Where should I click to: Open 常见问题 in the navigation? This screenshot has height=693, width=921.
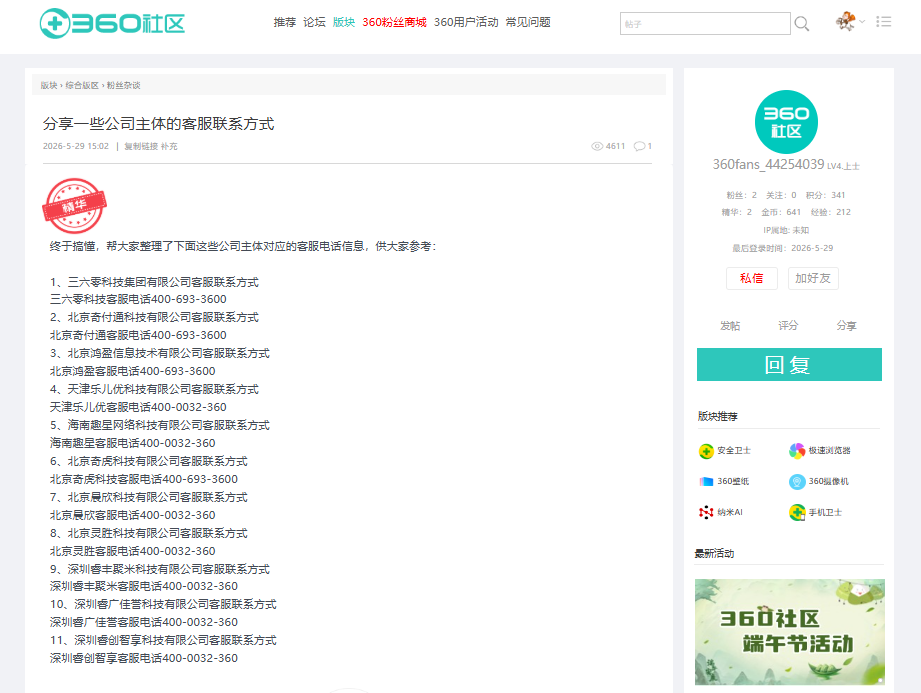point(528,22)
